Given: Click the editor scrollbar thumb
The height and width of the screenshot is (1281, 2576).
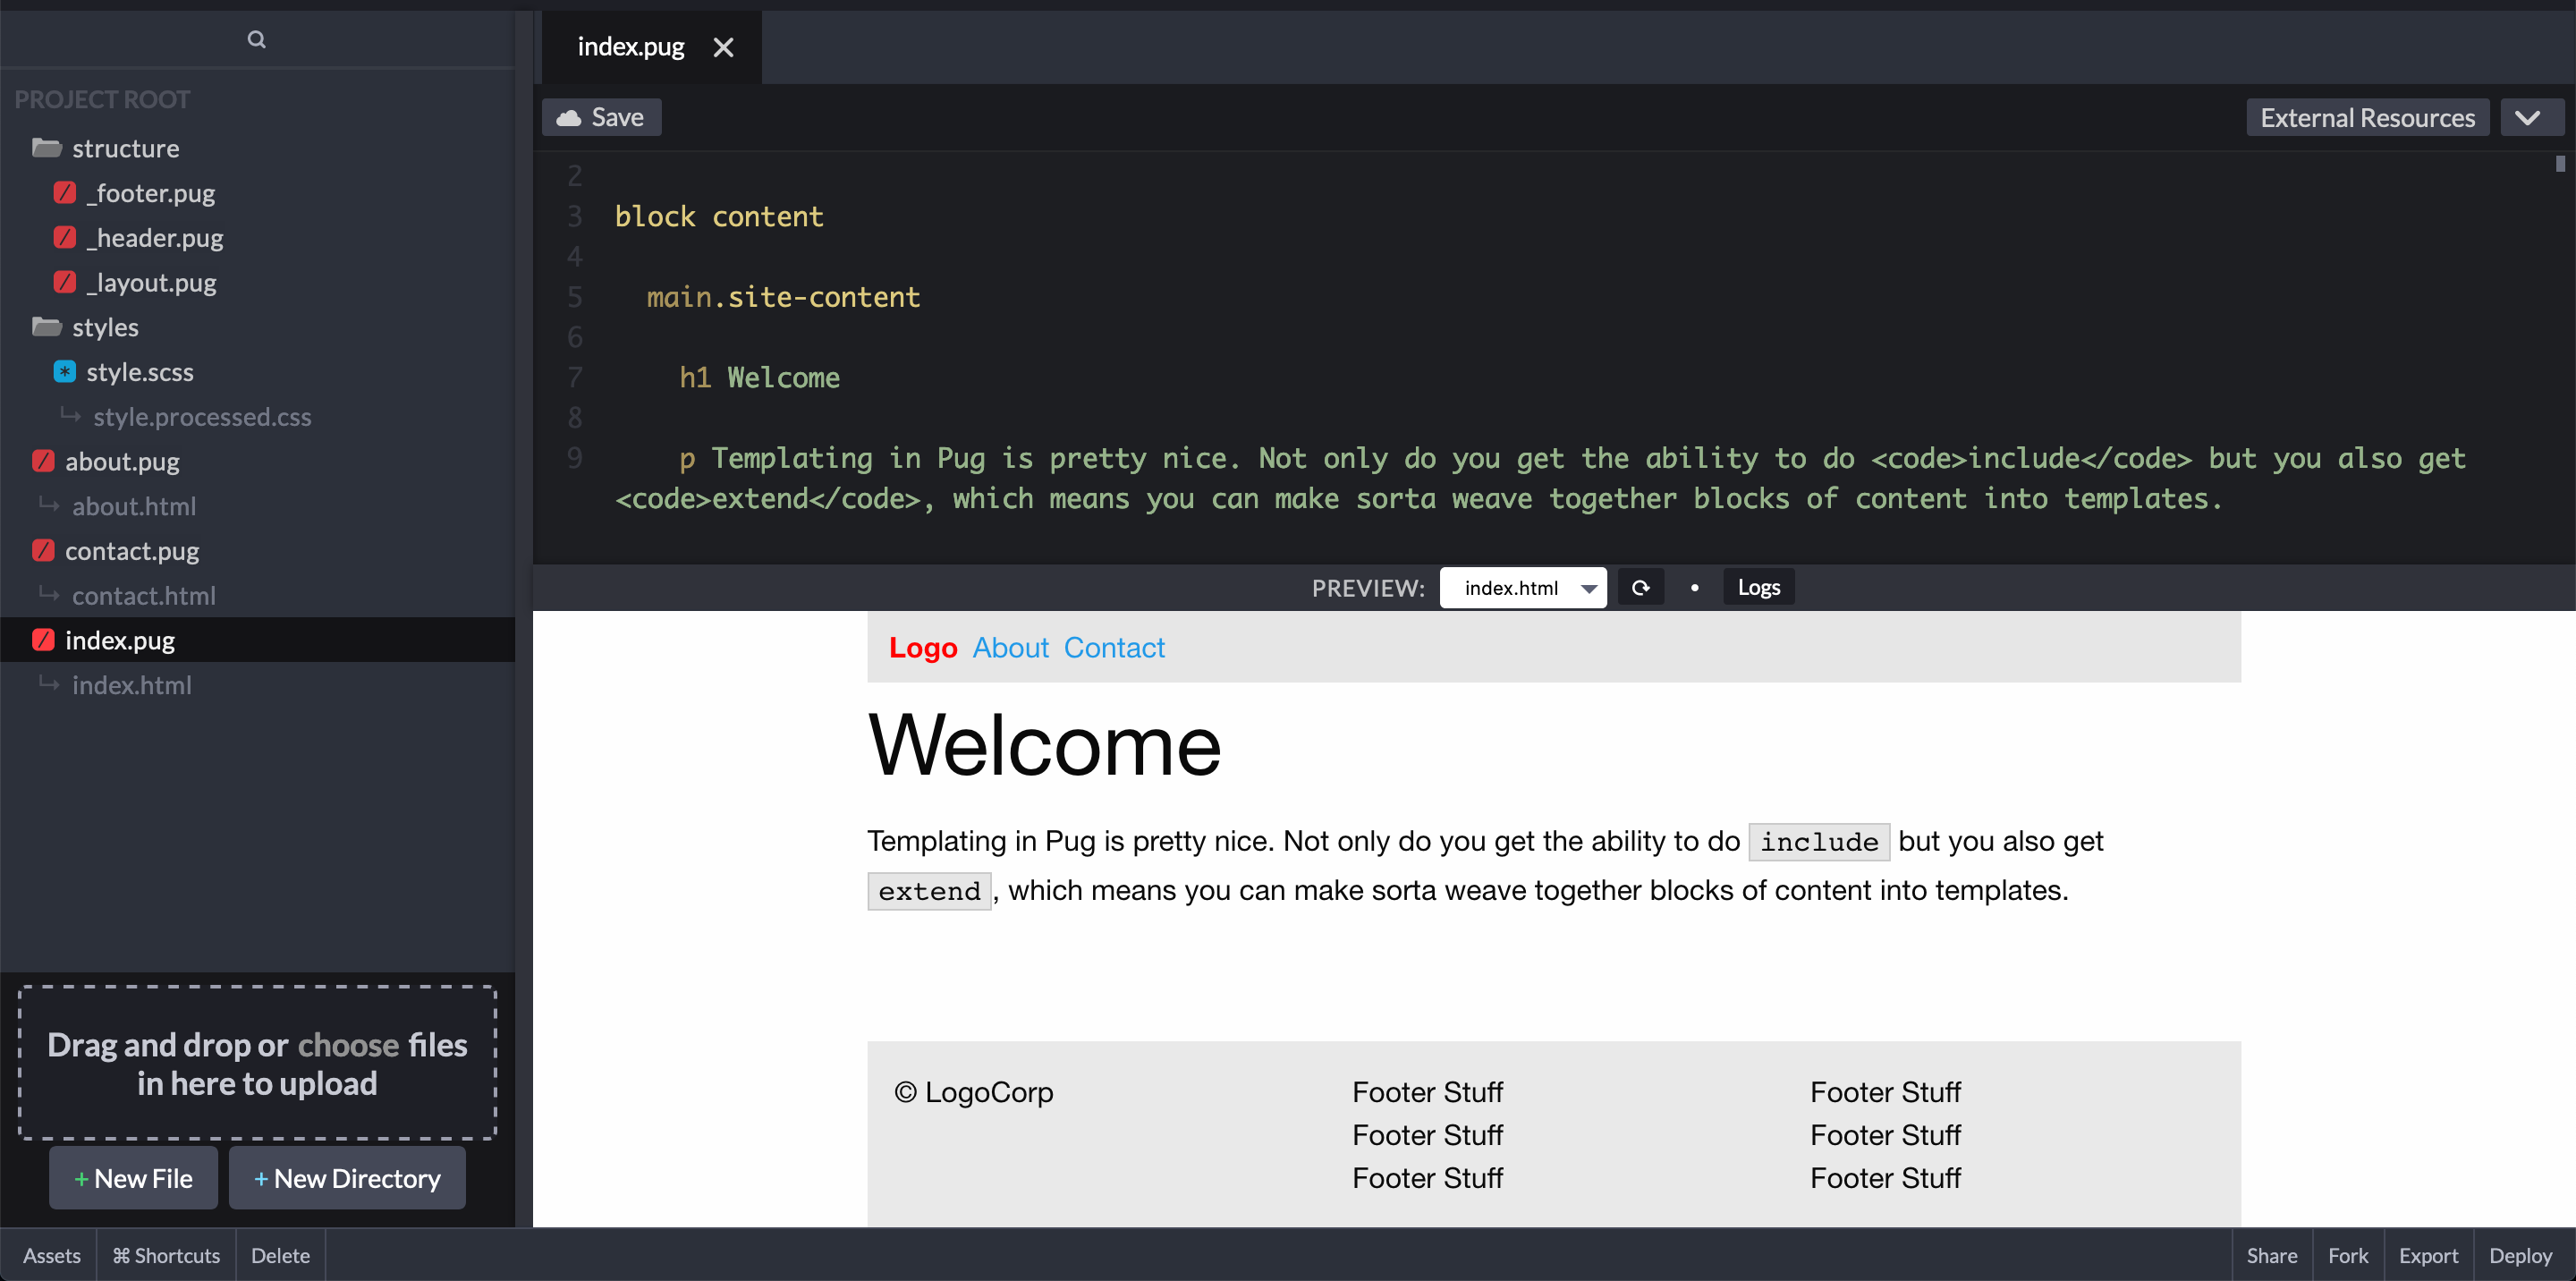Looking at the screenshot, I should tap(2559, 164).
